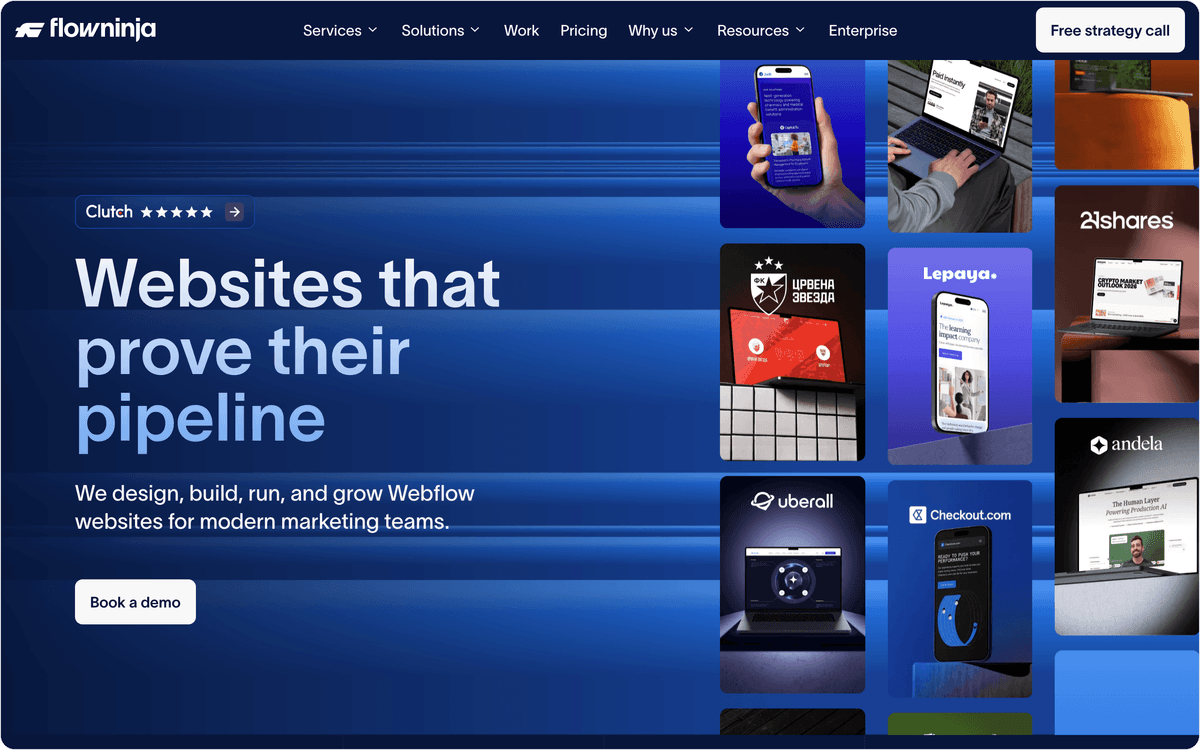Screen dimensions: 1200x750
Task: Open the Checkout.com project card
Action: 960,589
